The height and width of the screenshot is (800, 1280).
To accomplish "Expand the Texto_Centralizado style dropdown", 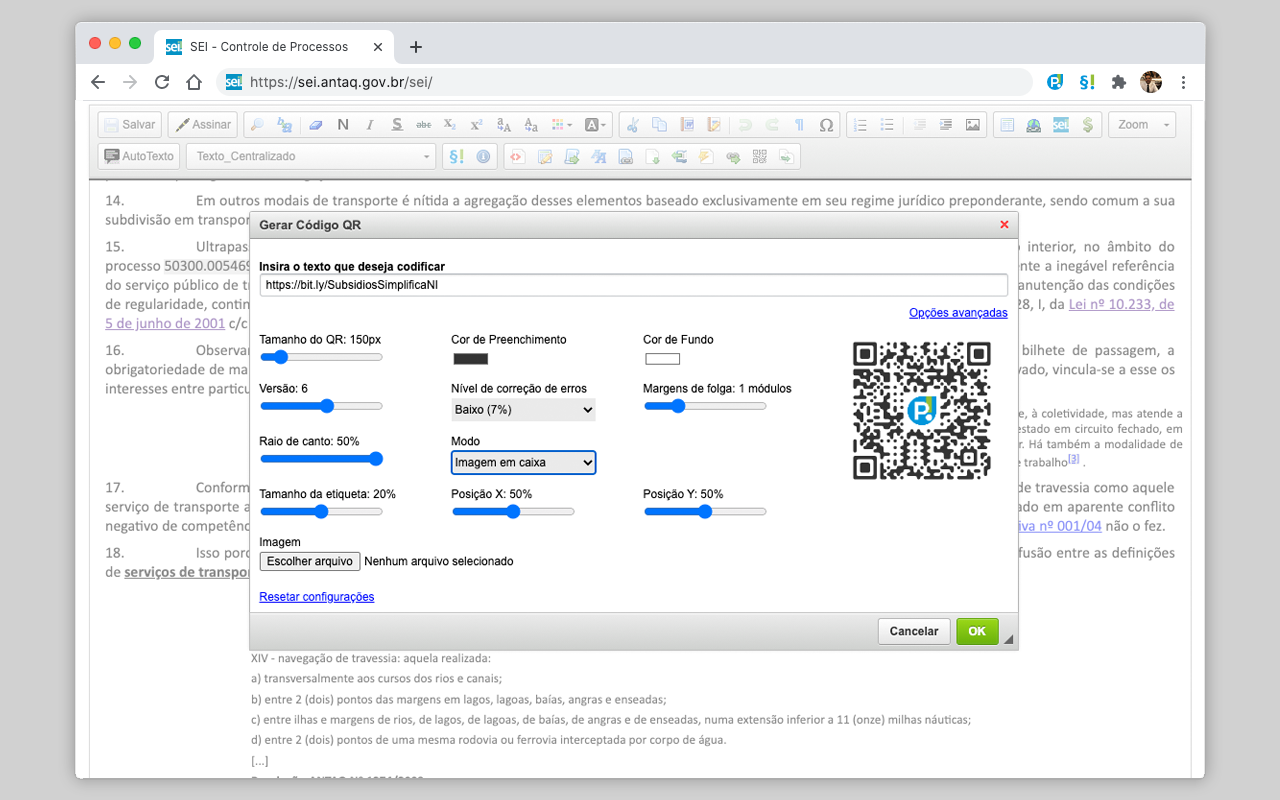I will (311, 156).
